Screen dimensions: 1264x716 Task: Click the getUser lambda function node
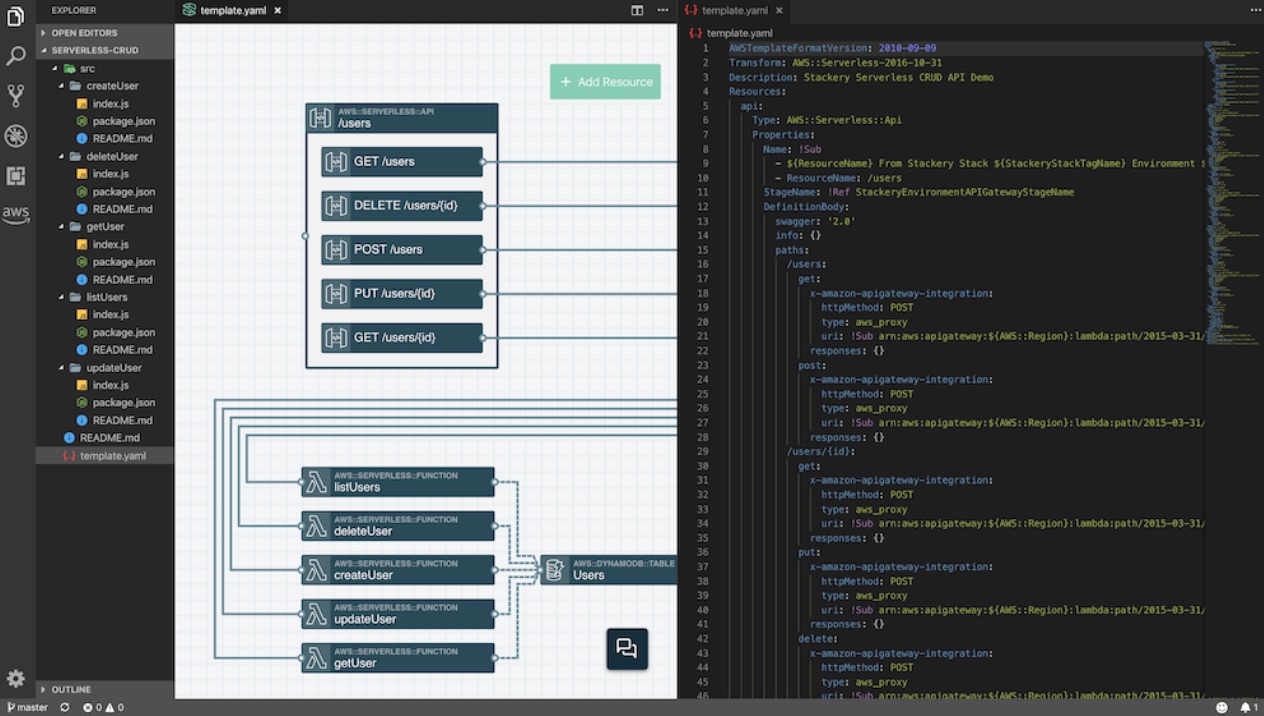pos(398,658)
